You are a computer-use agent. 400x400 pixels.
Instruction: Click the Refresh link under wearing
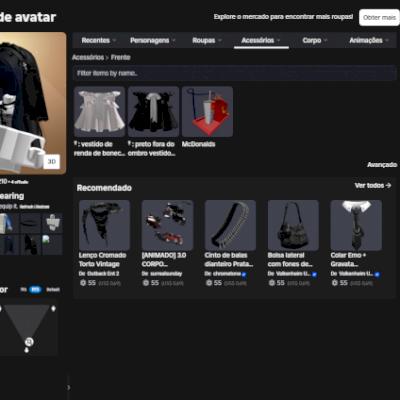coord(26,207)
